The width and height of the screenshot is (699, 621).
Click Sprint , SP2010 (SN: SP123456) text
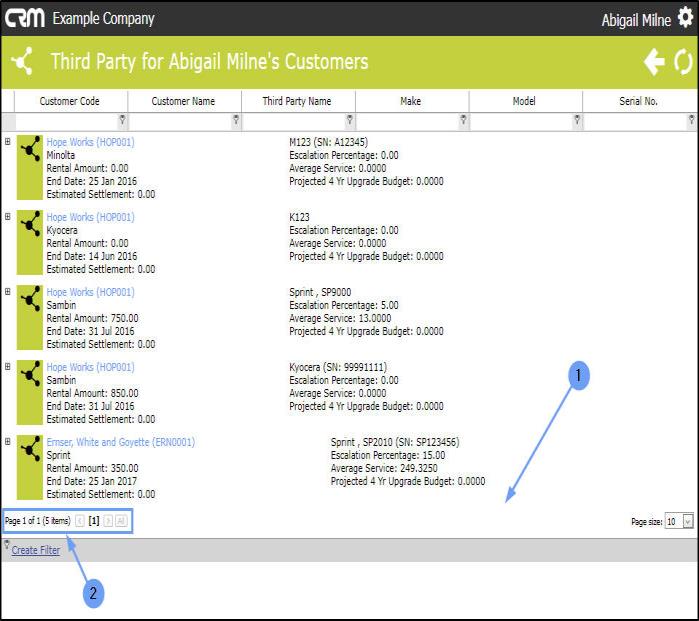point(395,442)
